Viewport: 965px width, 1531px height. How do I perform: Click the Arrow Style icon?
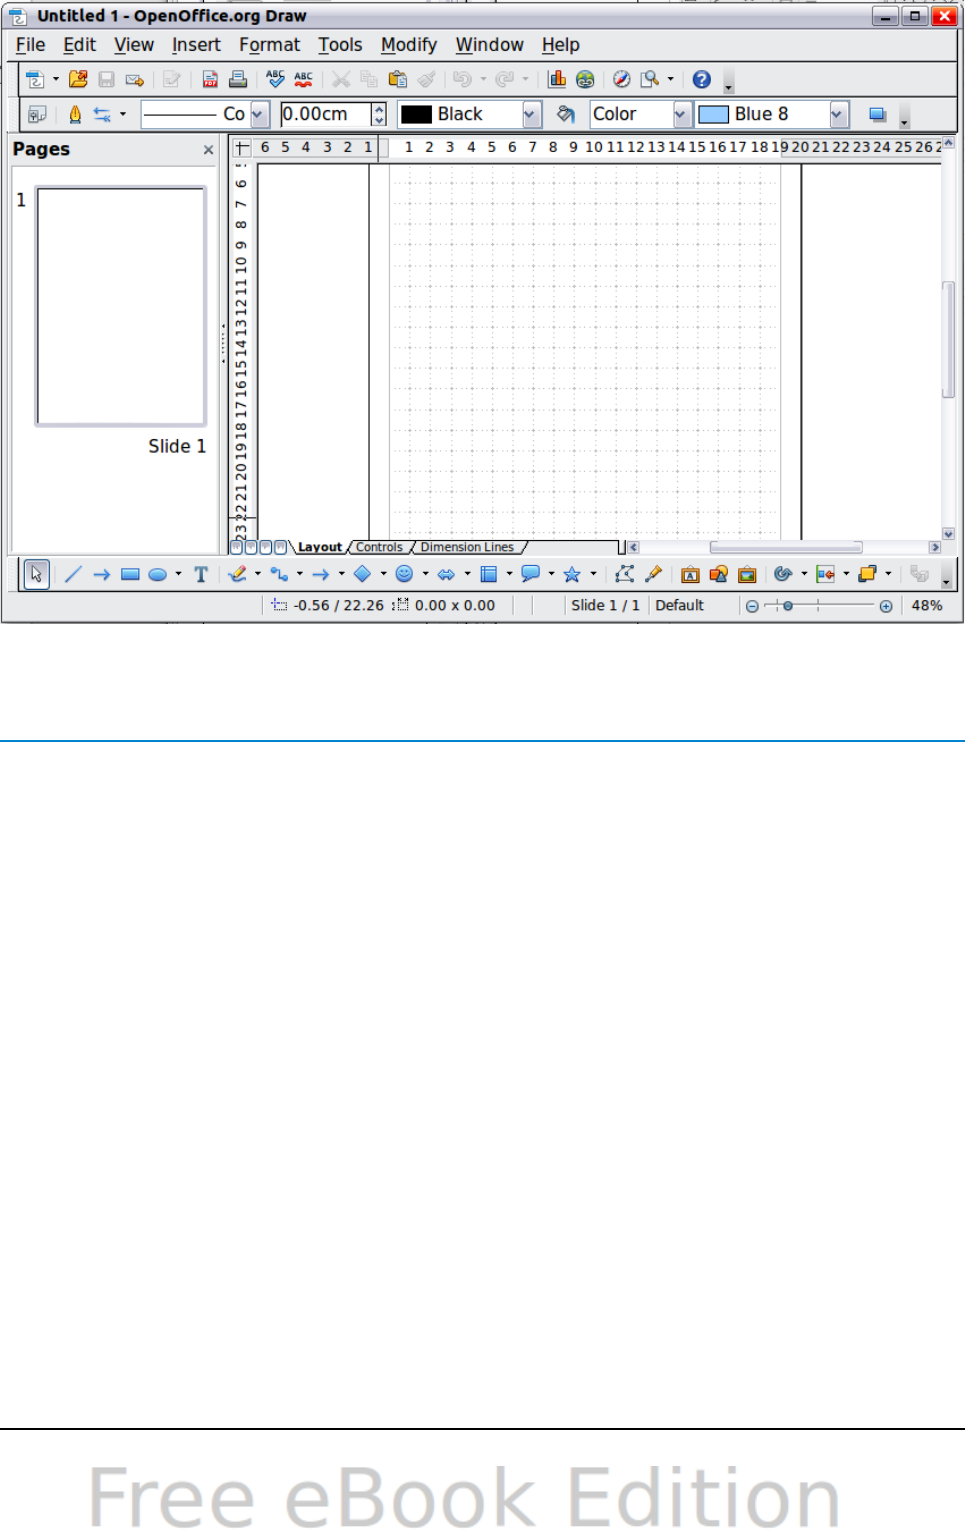click(102, 115)
